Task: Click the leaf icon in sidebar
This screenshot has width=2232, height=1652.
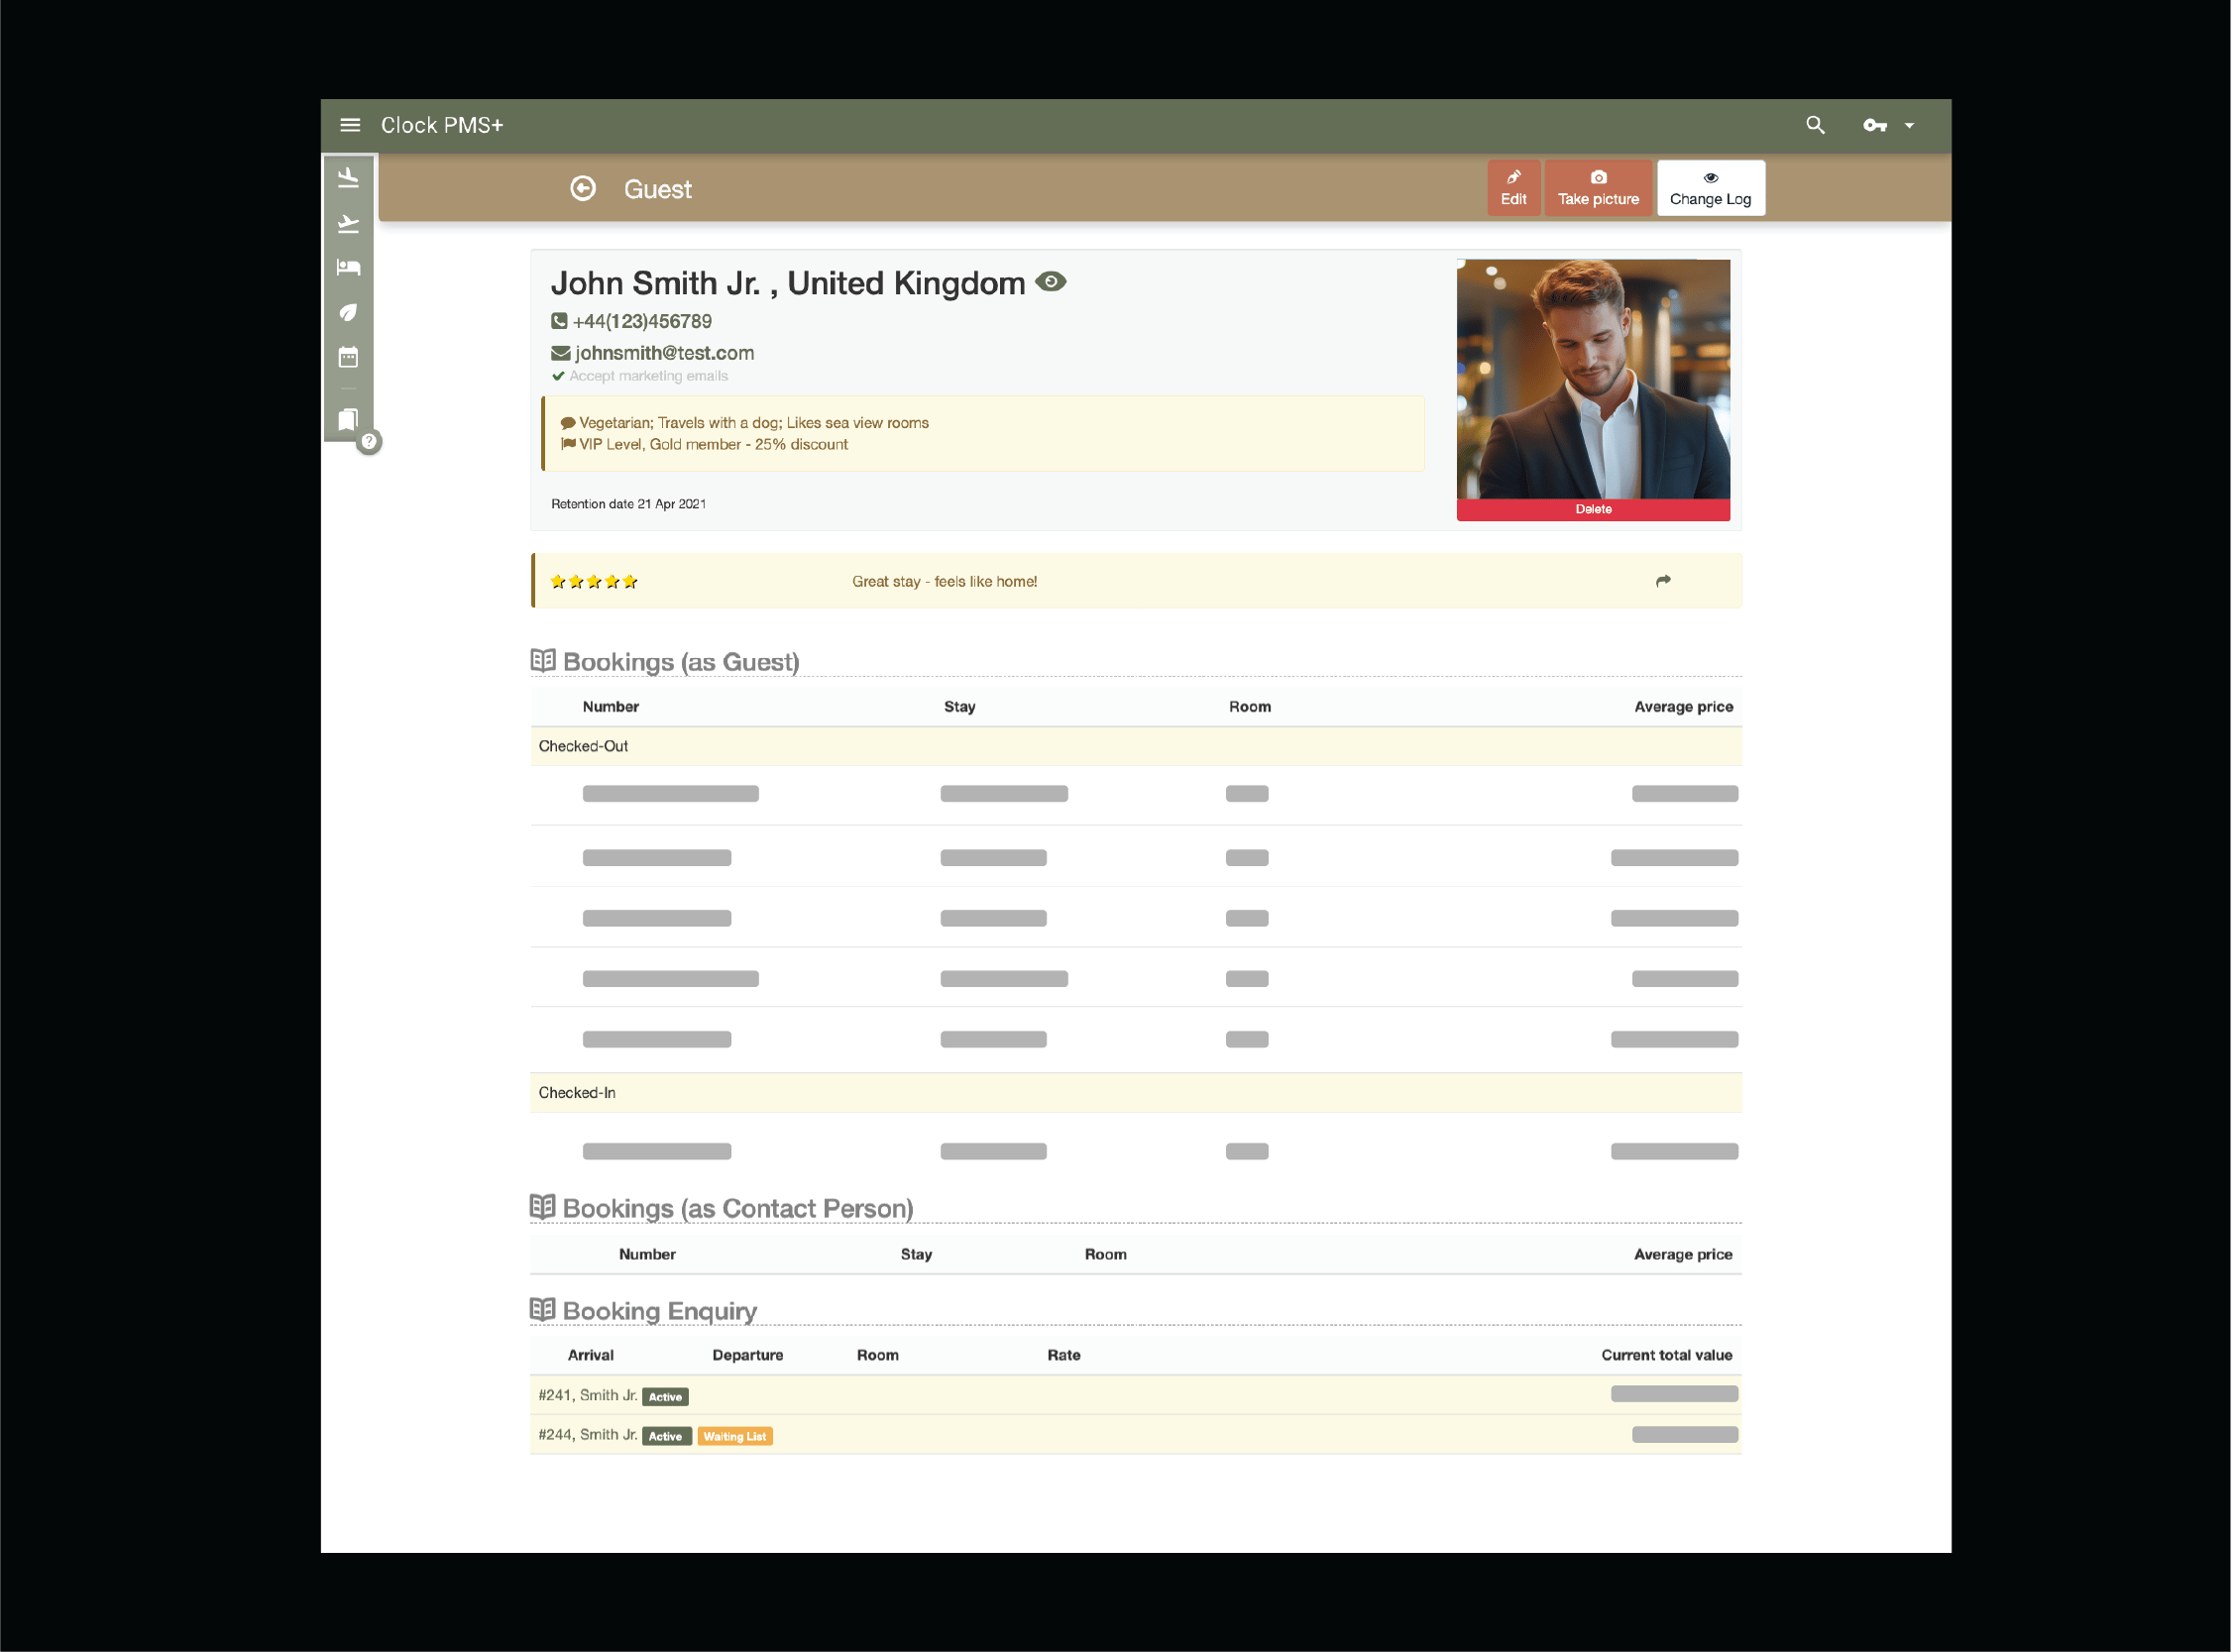Action: point(348,312)
